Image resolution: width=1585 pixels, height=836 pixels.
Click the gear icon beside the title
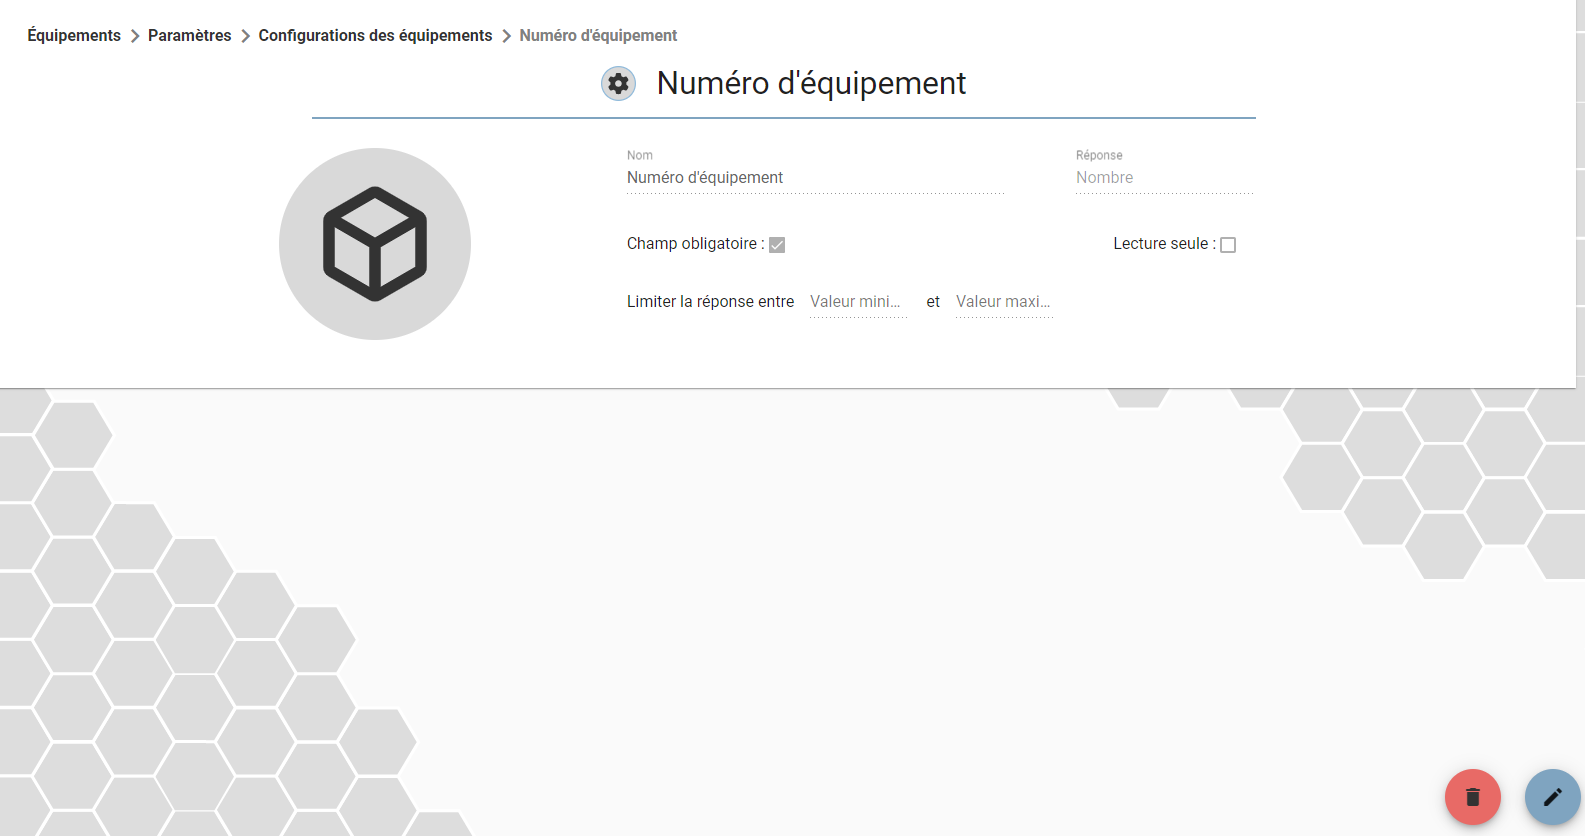tap(619, 83)
